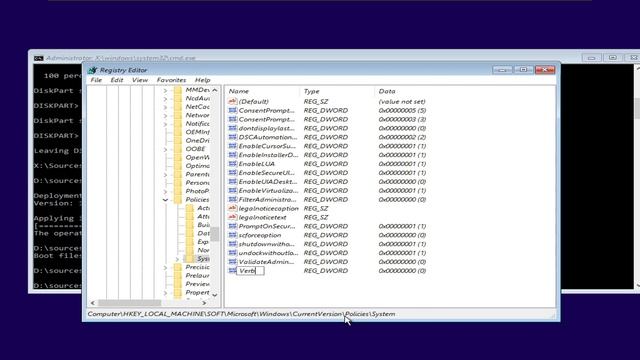The width and height of the screenshot is (640, 360).
Task: Select the EnableCursorSu... value icon
Action: 233,146
